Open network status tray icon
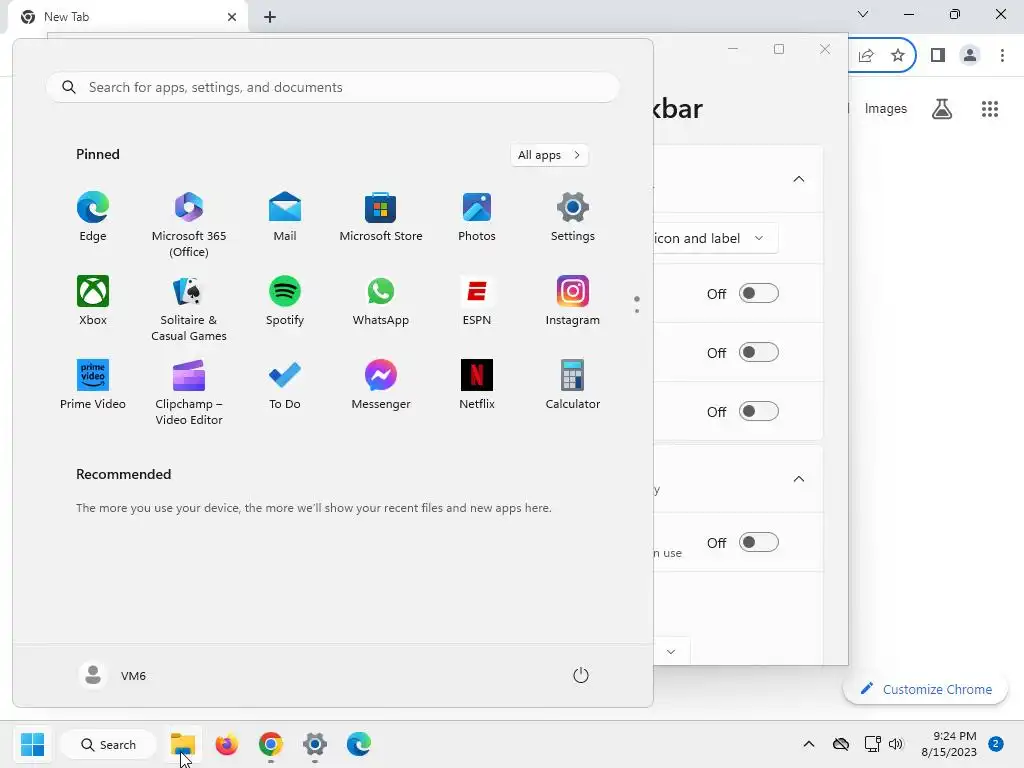1024x768 pixels. (872, 744)
